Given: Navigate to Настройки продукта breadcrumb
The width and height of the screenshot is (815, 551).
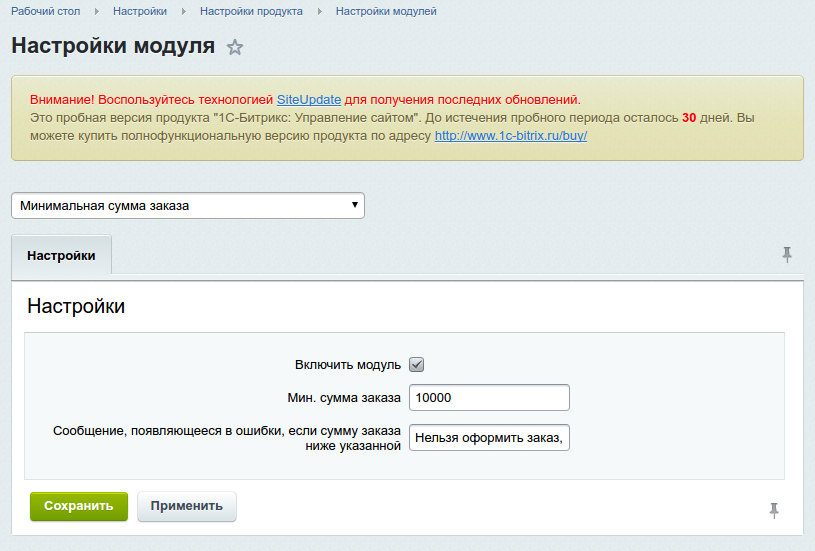Looking at the screenshot, I should [x=251, y=11].
